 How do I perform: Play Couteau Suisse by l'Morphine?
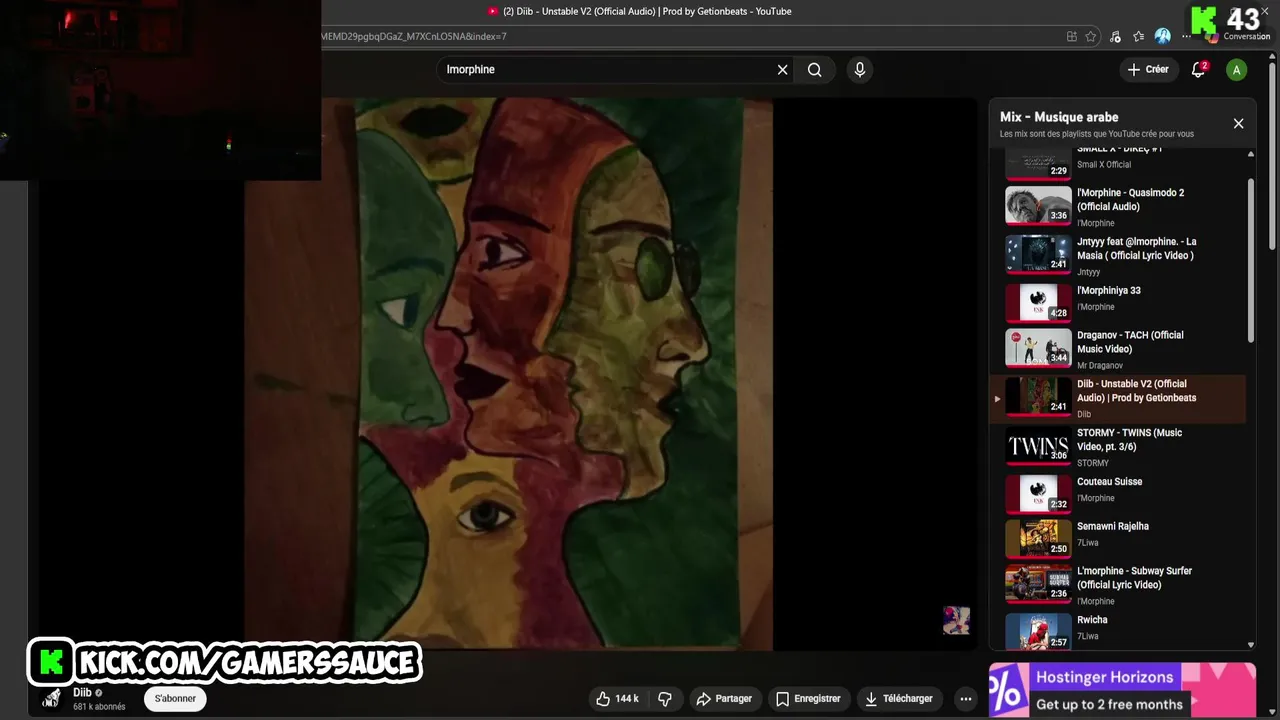pos(1118,494)
